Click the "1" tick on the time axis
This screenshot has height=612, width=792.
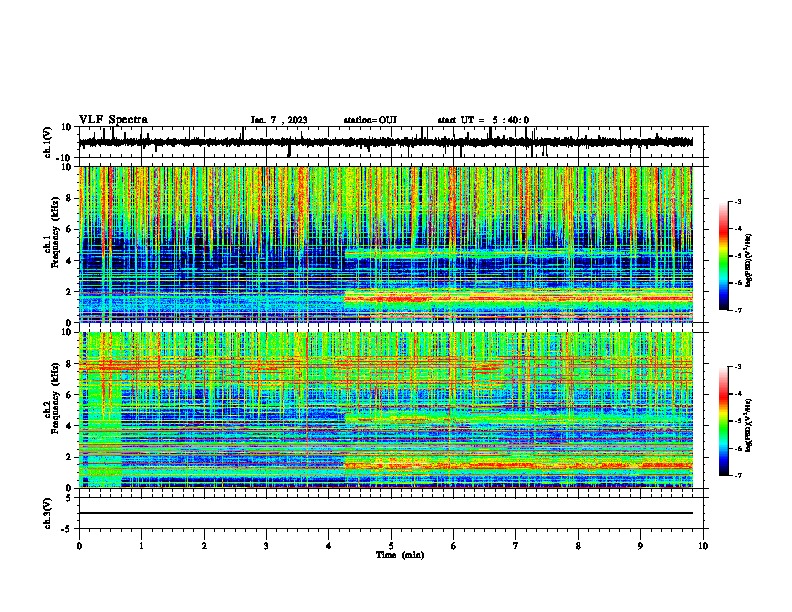[141, 546]
